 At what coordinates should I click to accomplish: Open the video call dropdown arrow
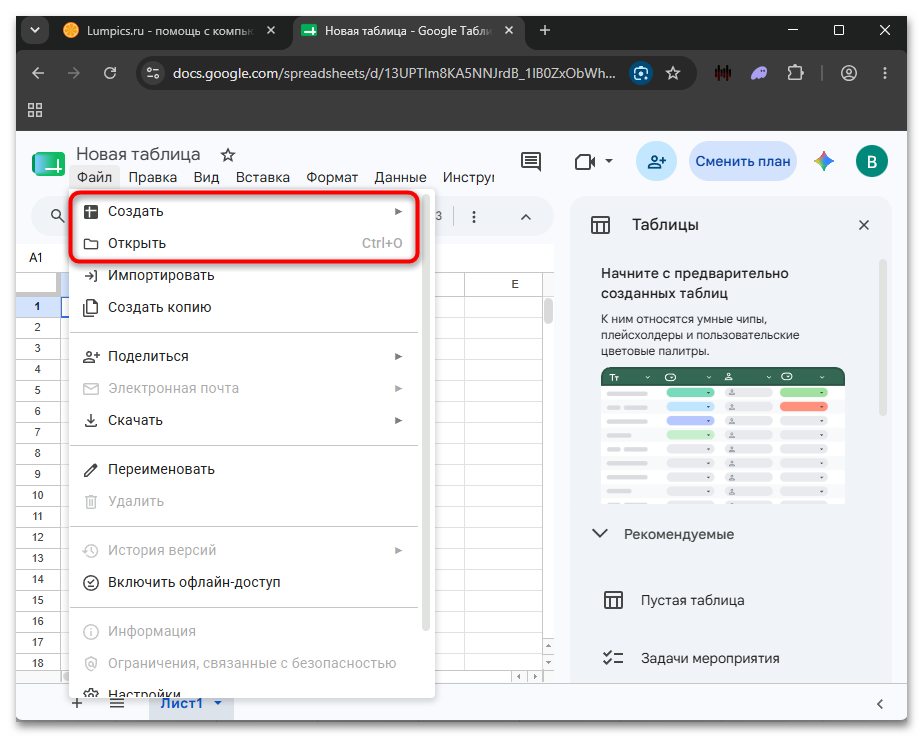[609, 161]
